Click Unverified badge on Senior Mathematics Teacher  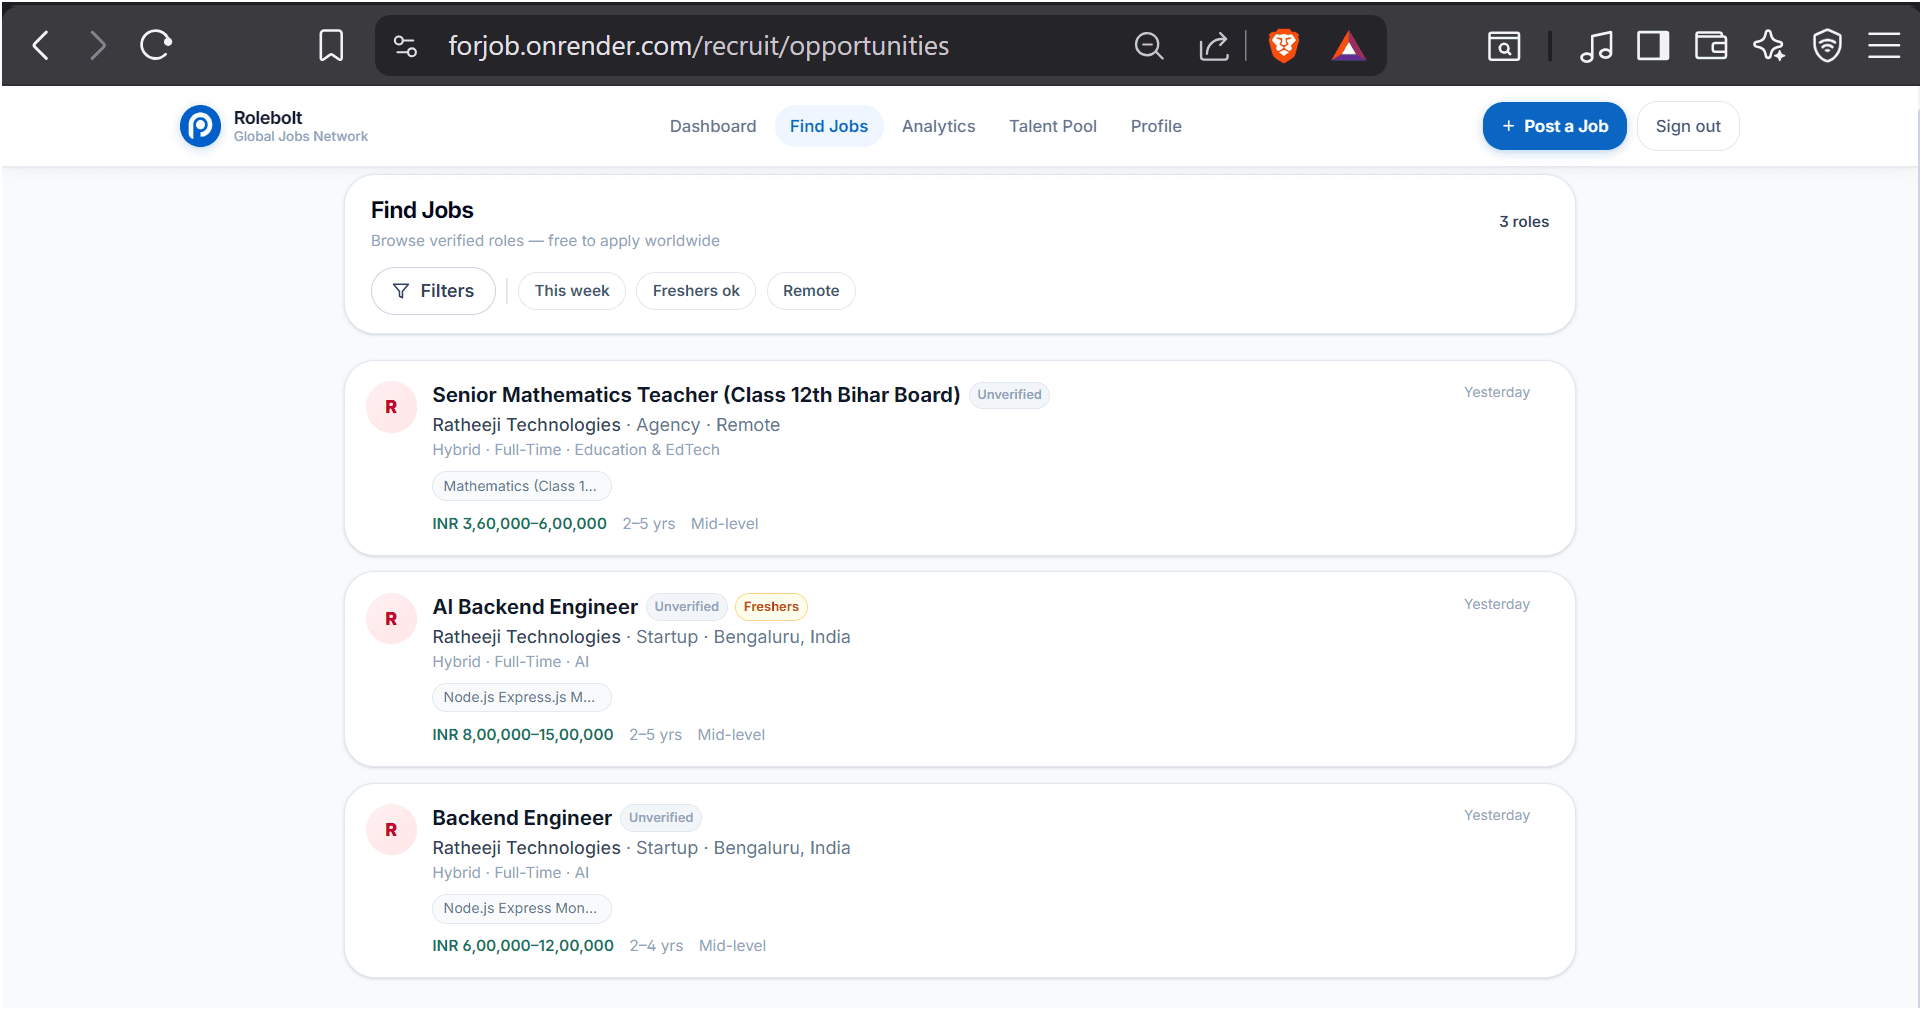(1009, 395)
